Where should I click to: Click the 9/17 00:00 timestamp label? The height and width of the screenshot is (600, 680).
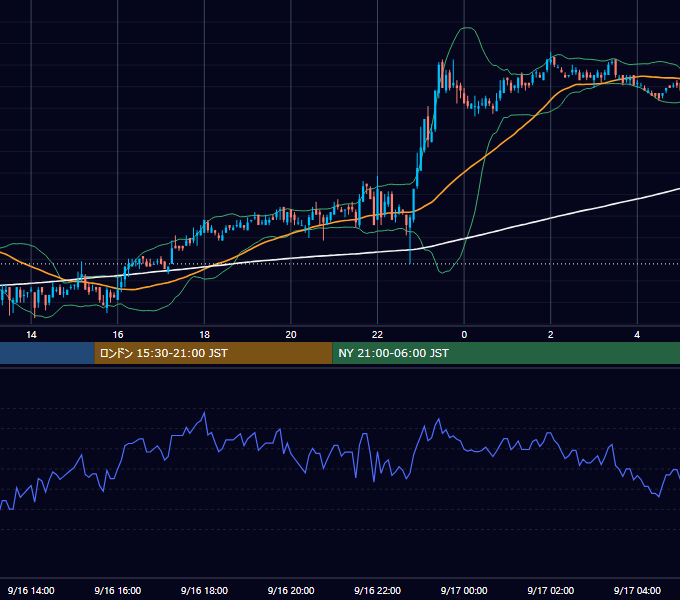point(464,590)
